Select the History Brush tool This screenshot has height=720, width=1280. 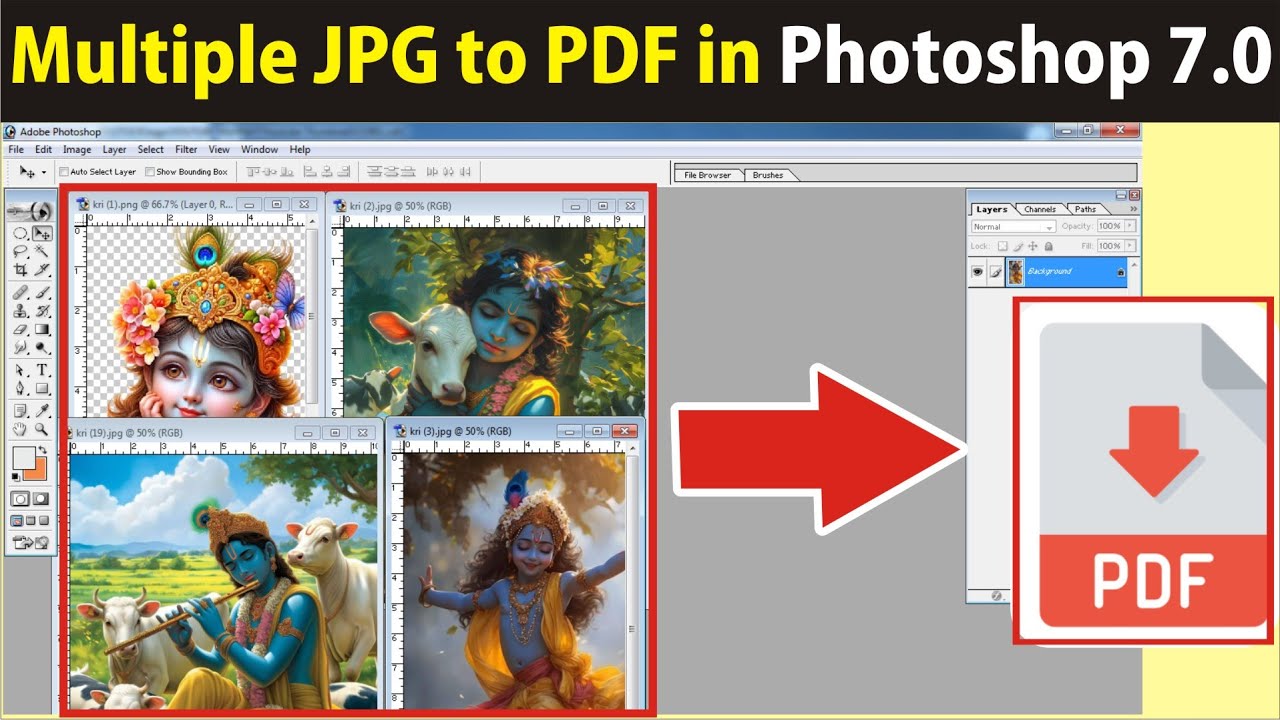(42, 312)
